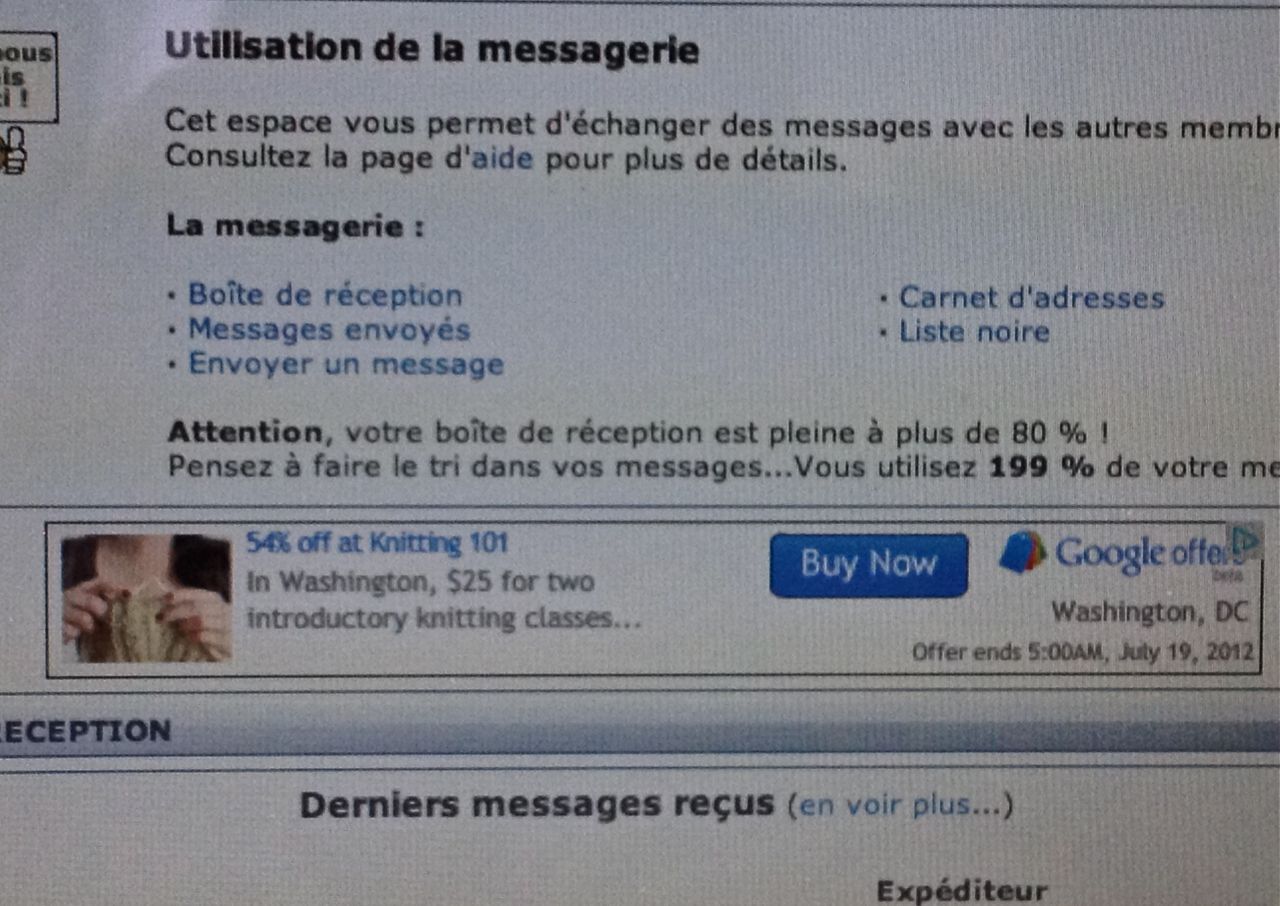
Task: View the Liste noire
Action: click(974, 332)
